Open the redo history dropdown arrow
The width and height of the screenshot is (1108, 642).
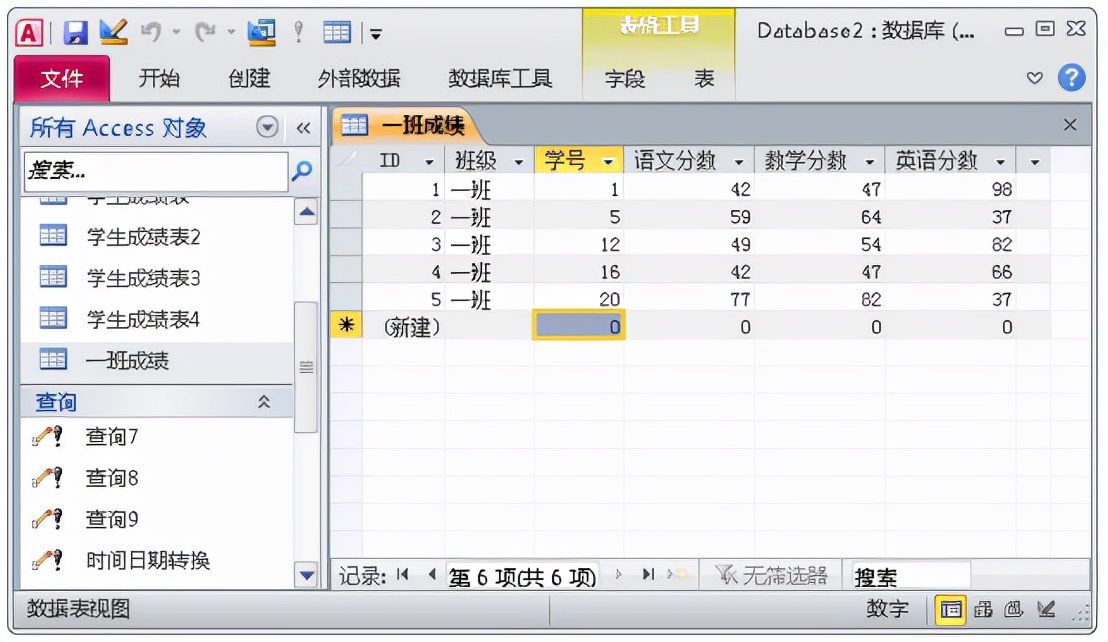pyautogui.click(x=231, y=32)
